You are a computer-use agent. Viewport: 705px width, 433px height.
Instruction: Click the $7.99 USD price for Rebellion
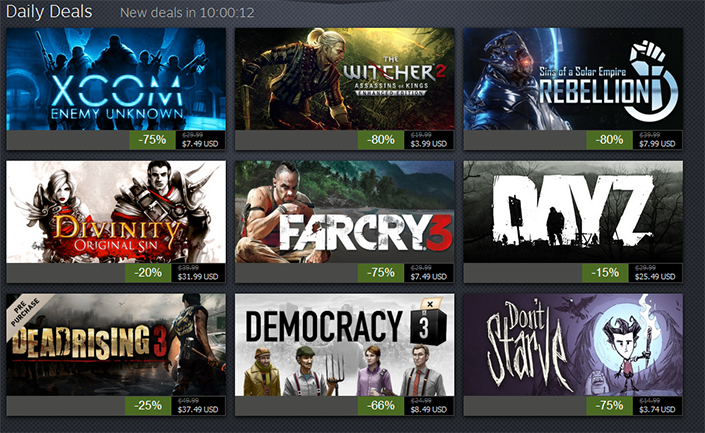657,144
